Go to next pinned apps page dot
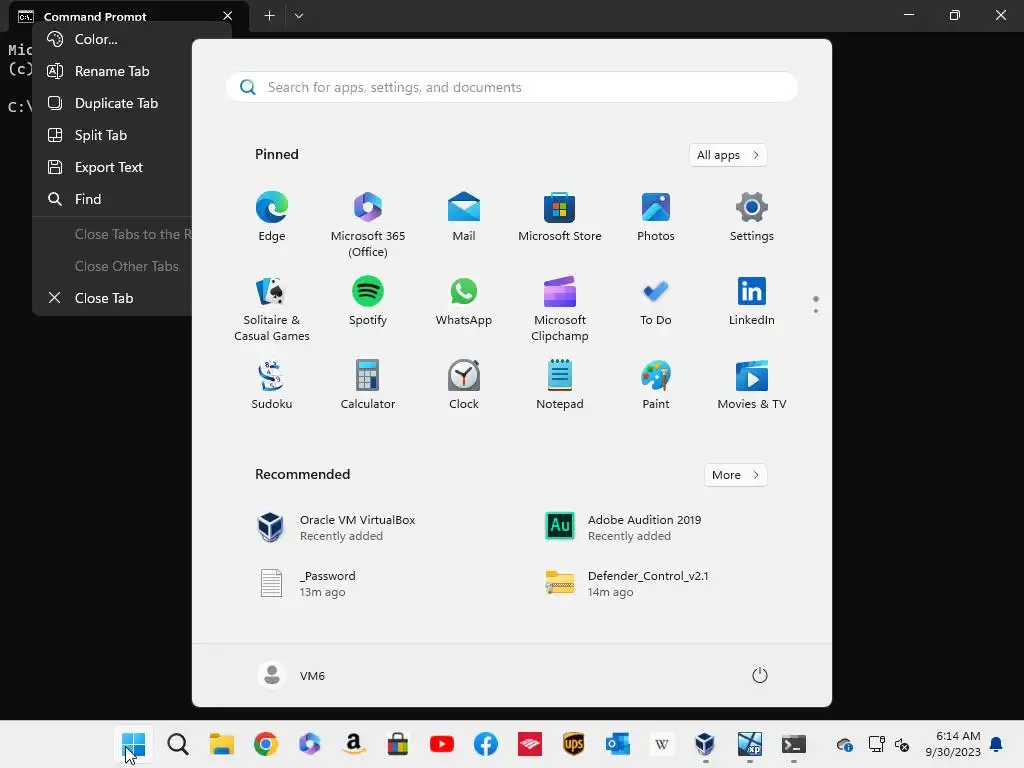 pos(816,311)
